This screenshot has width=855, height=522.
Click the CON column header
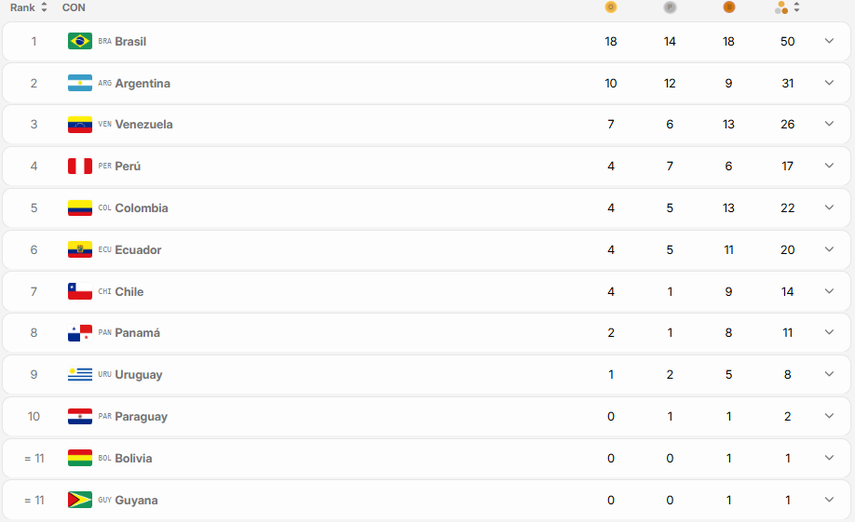click(x=73, y=8)
